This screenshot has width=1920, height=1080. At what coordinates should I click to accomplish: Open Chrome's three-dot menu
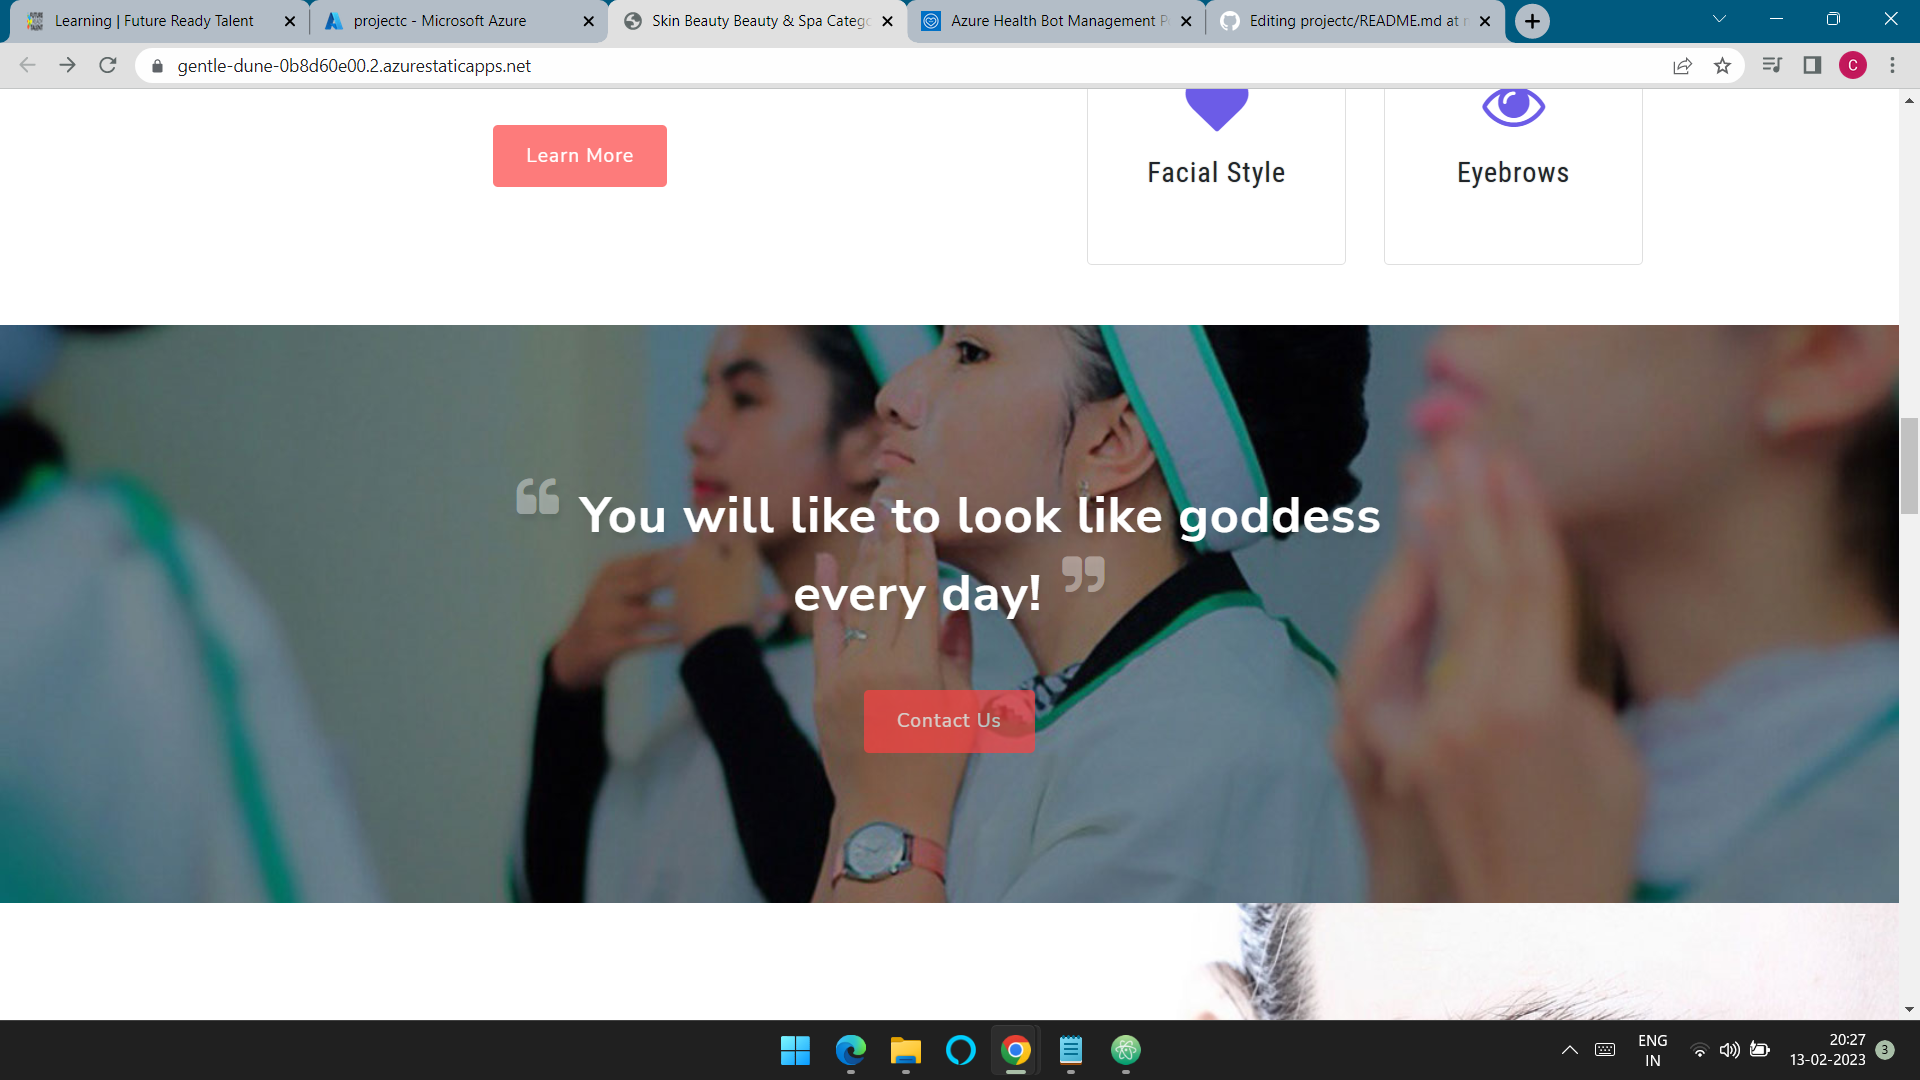(1892, 66)
